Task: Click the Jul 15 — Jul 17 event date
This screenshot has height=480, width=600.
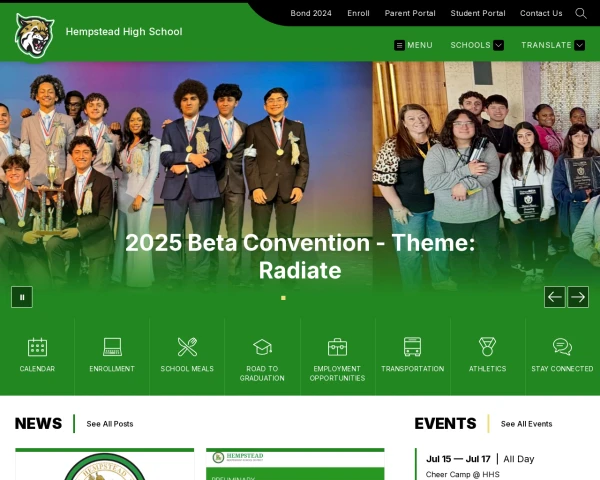Action: 458,459
